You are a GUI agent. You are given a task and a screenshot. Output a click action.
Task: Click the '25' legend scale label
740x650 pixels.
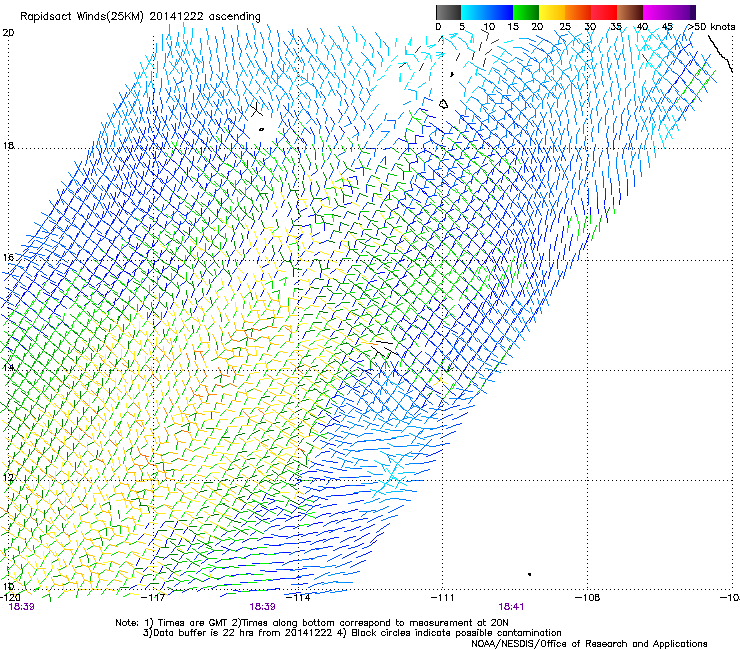[565, 27]
